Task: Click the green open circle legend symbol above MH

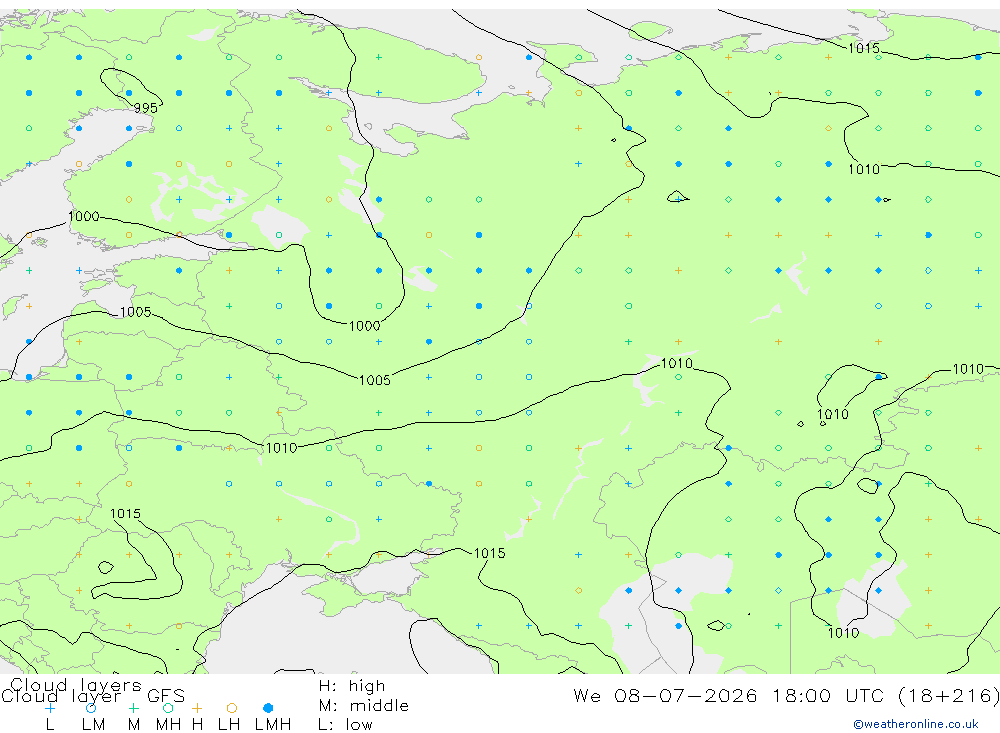Action: tap(168, 708)
